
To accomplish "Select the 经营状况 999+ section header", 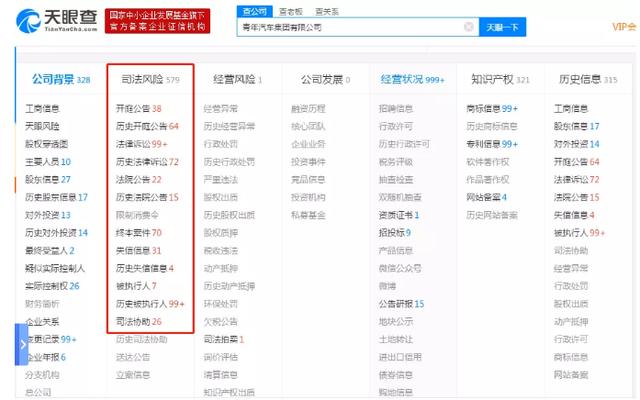I will pyautogui.click(x=412, y=79).
